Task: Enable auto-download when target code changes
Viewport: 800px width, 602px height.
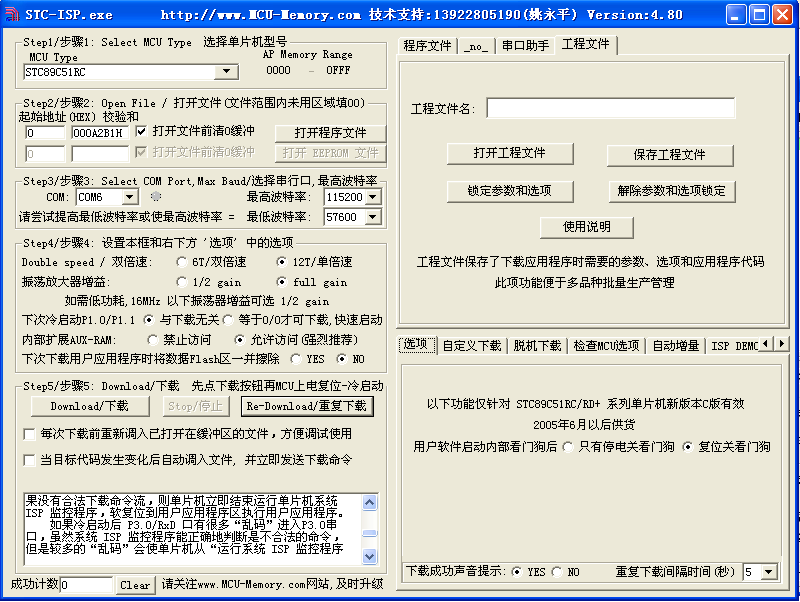Action: tap(30, 460)
